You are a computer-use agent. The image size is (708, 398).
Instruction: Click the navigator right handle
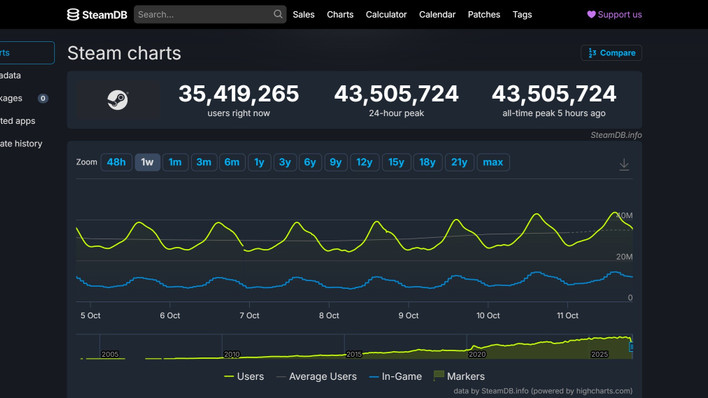tap(631, 347)
